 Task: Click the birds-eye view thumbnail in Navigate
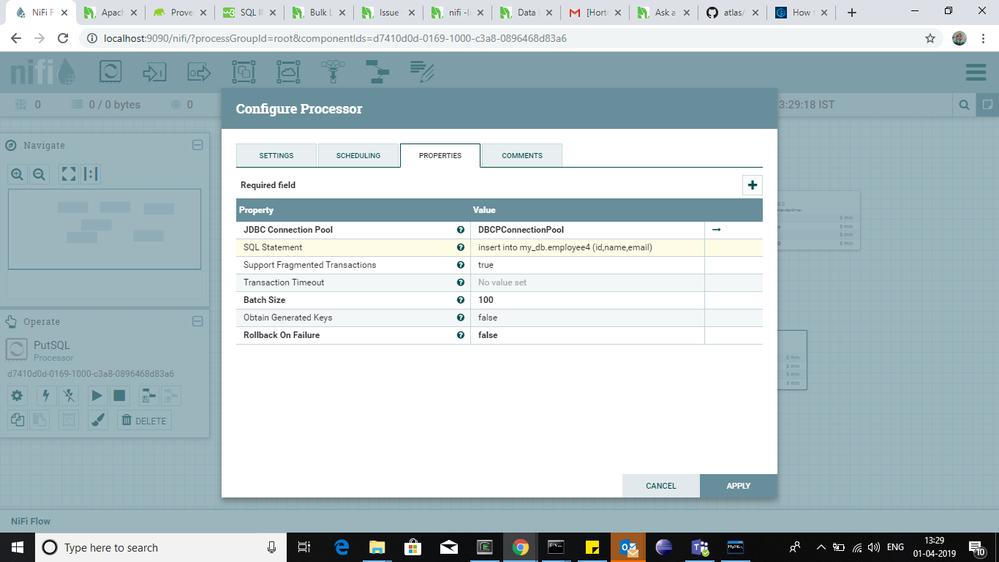point(104,229)
